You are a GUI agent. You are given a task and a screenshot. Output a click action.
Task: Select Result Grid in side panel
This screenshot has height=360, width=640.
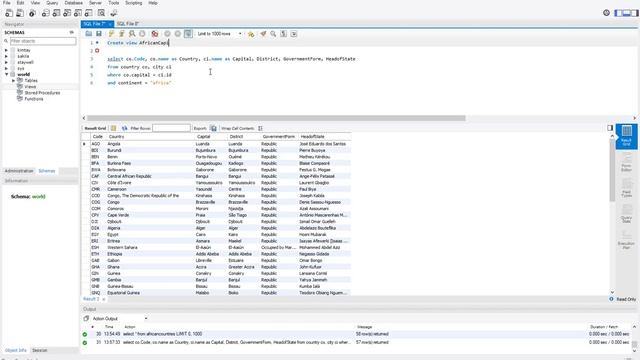tap(627, 136)
